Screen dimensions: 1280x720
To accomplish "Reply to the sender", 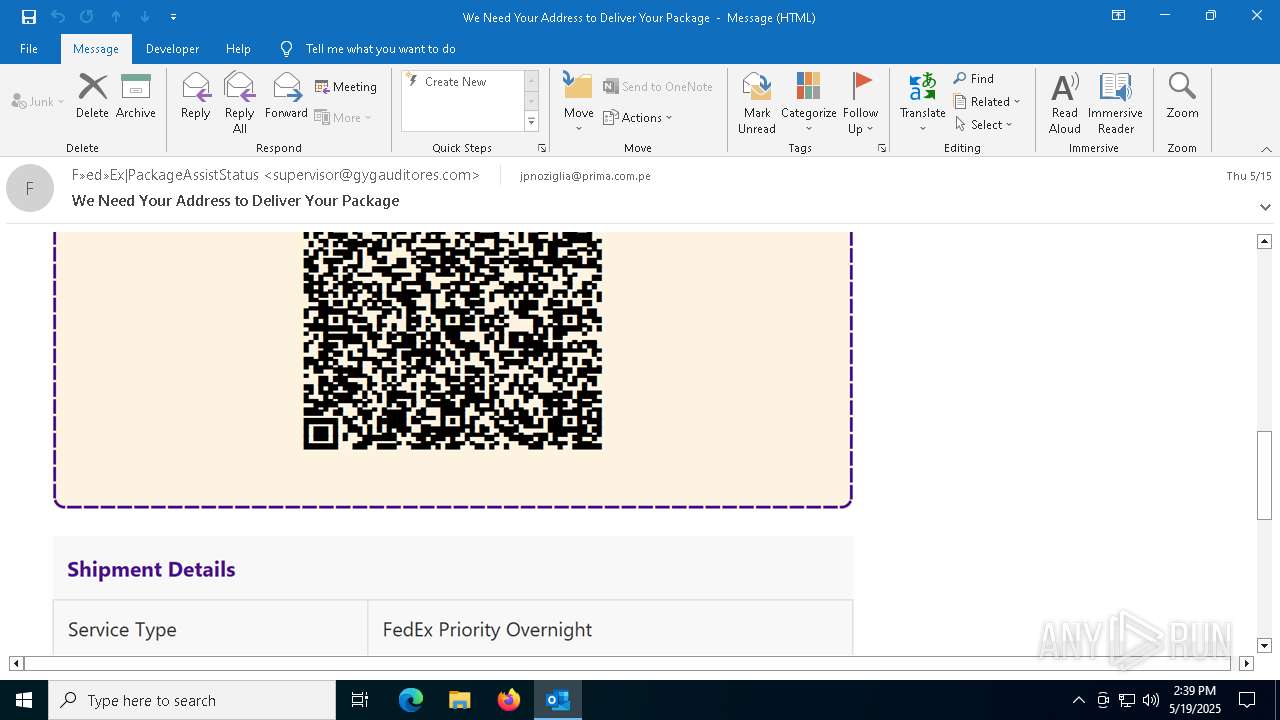I will (196, 96).
